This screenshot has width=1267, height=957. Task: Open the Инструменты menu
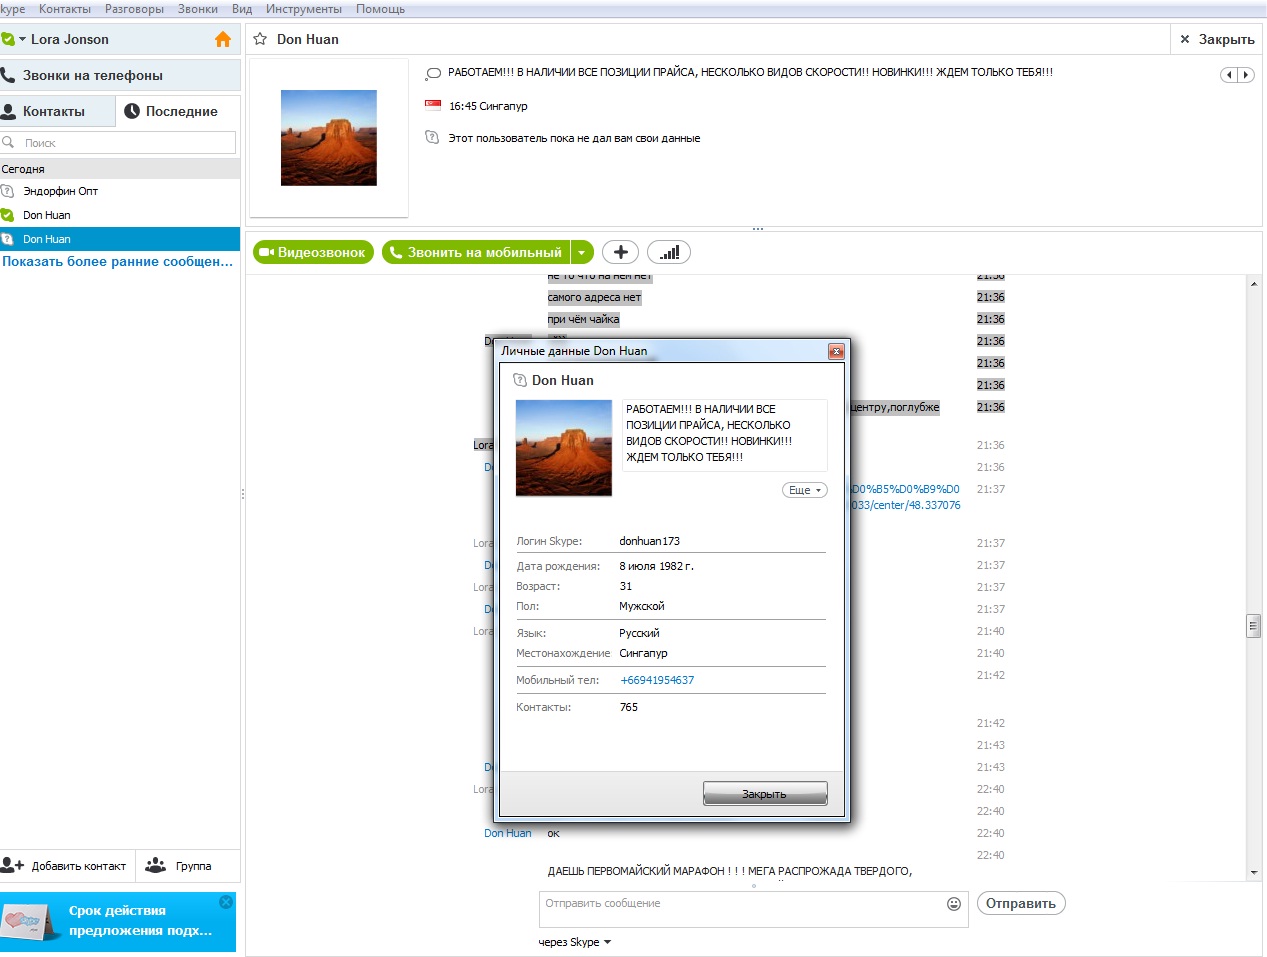(304, 9)
